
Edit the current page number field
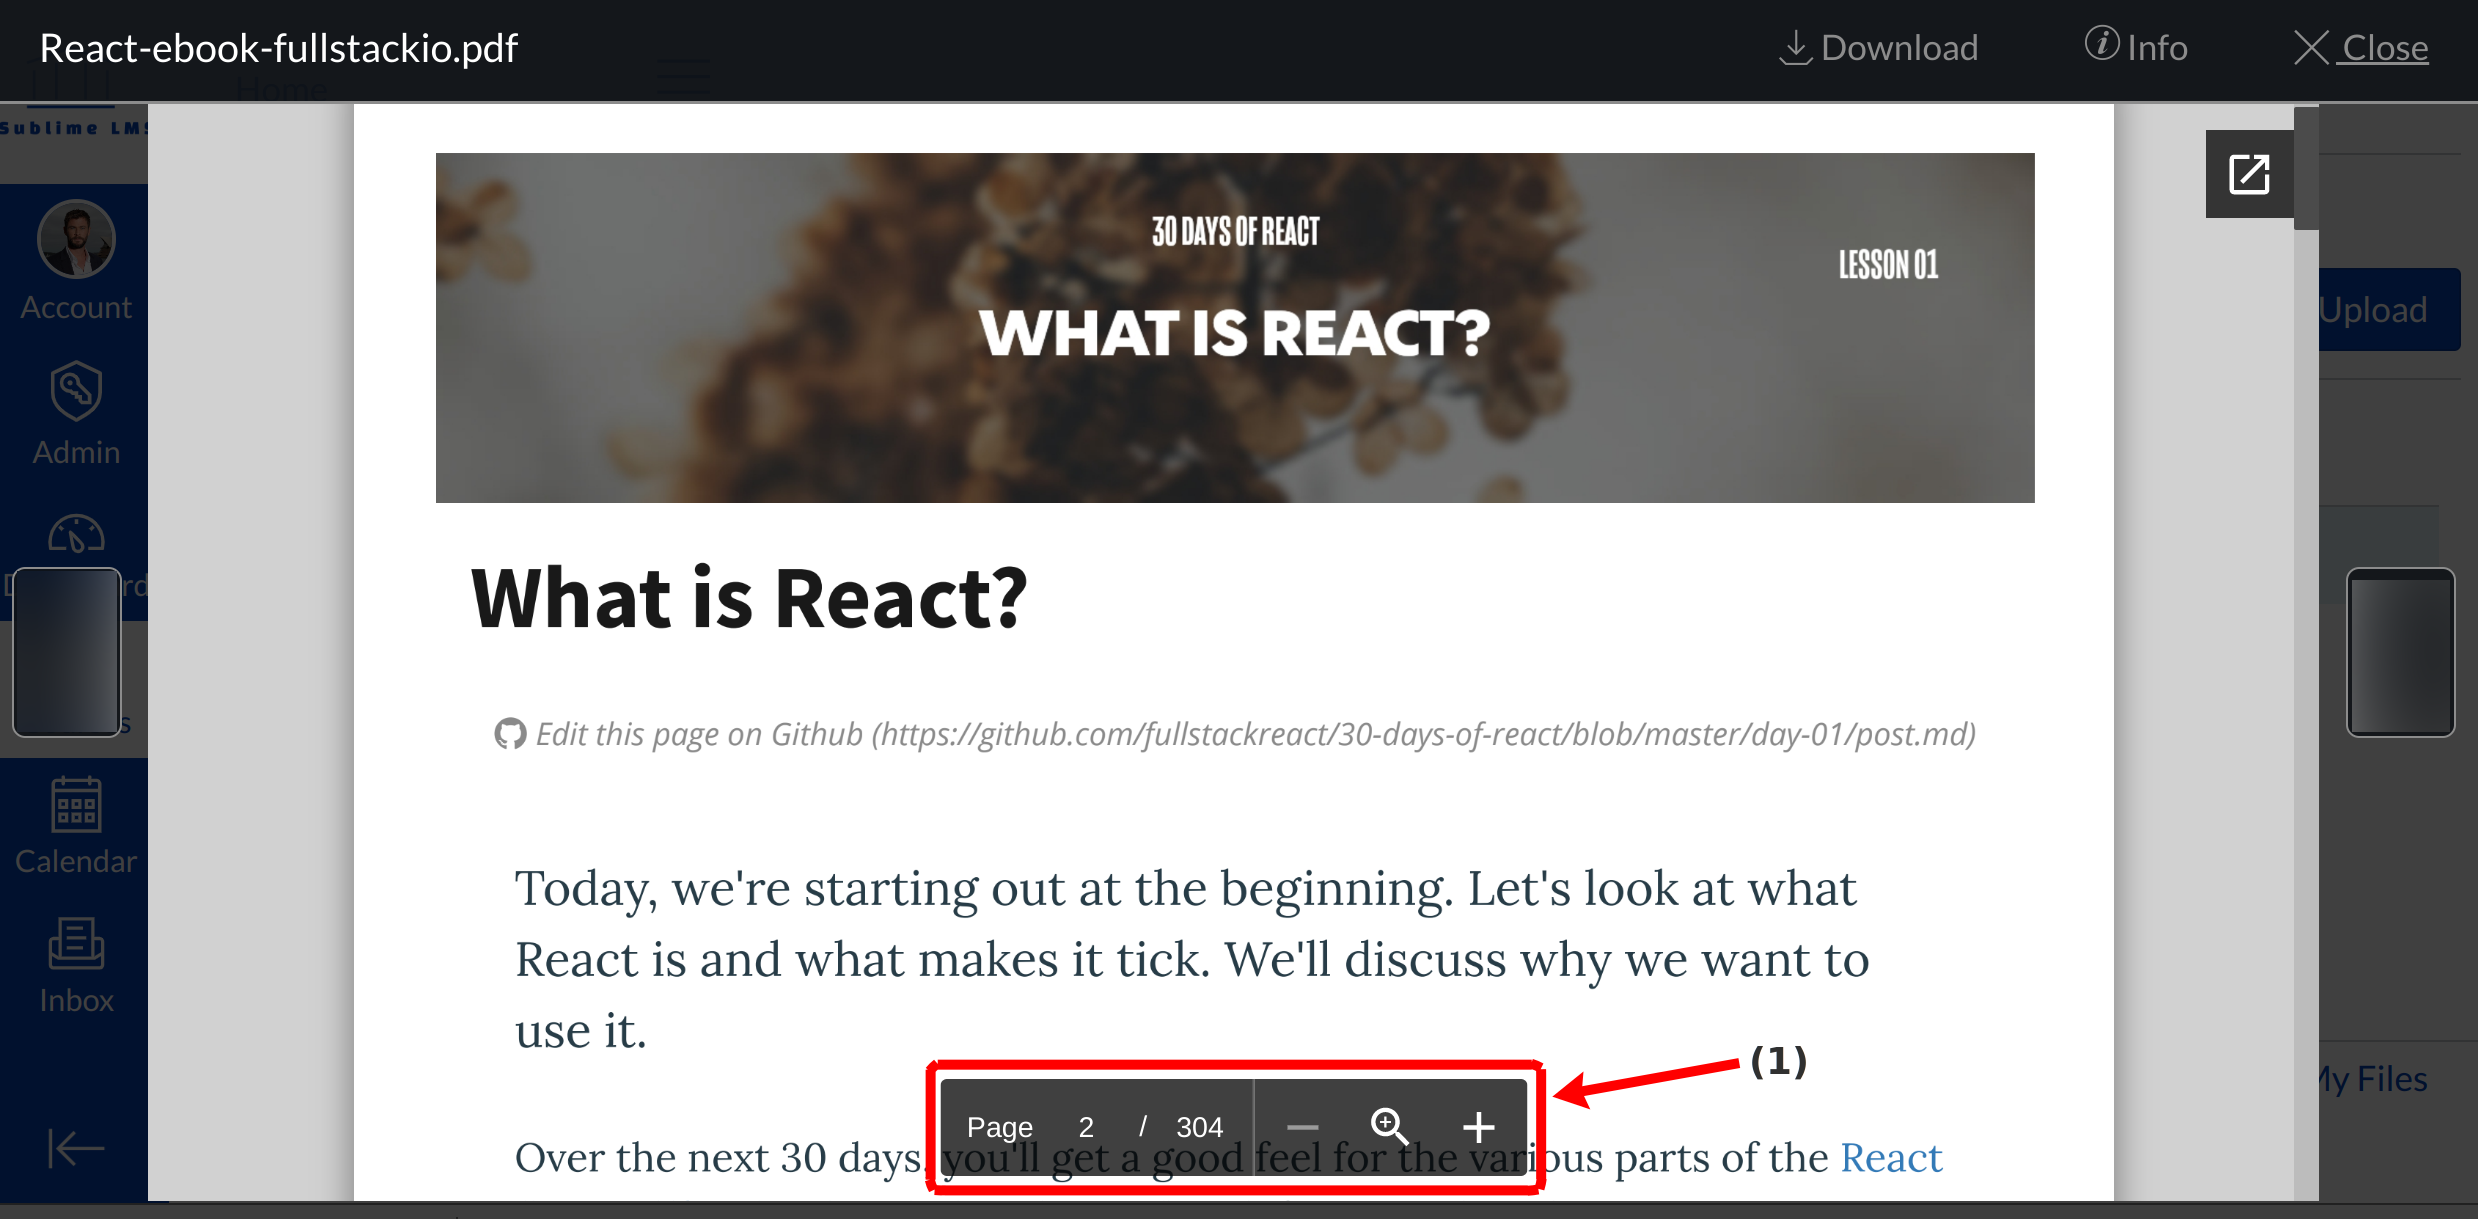coord(1086,1127)
